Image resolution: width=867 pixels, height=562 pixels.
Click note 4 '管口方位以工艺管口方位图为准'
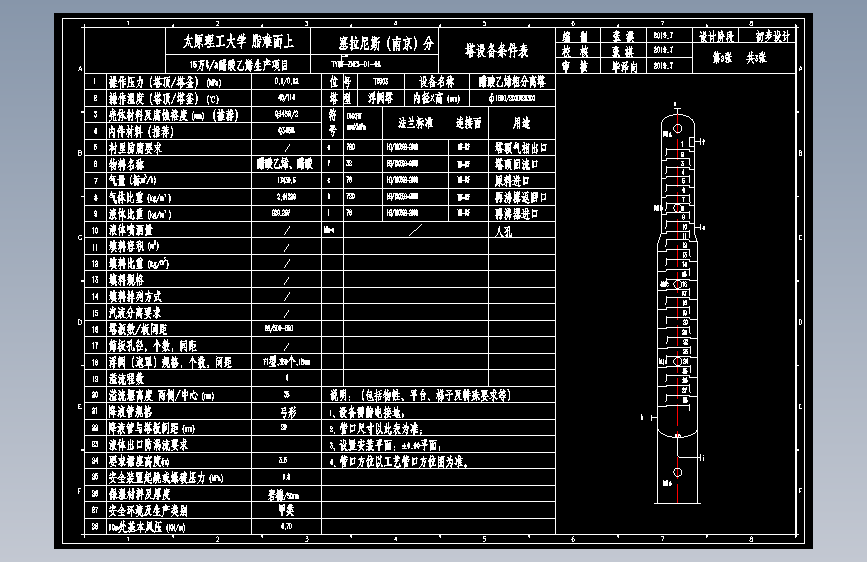[x=399, y=461]
